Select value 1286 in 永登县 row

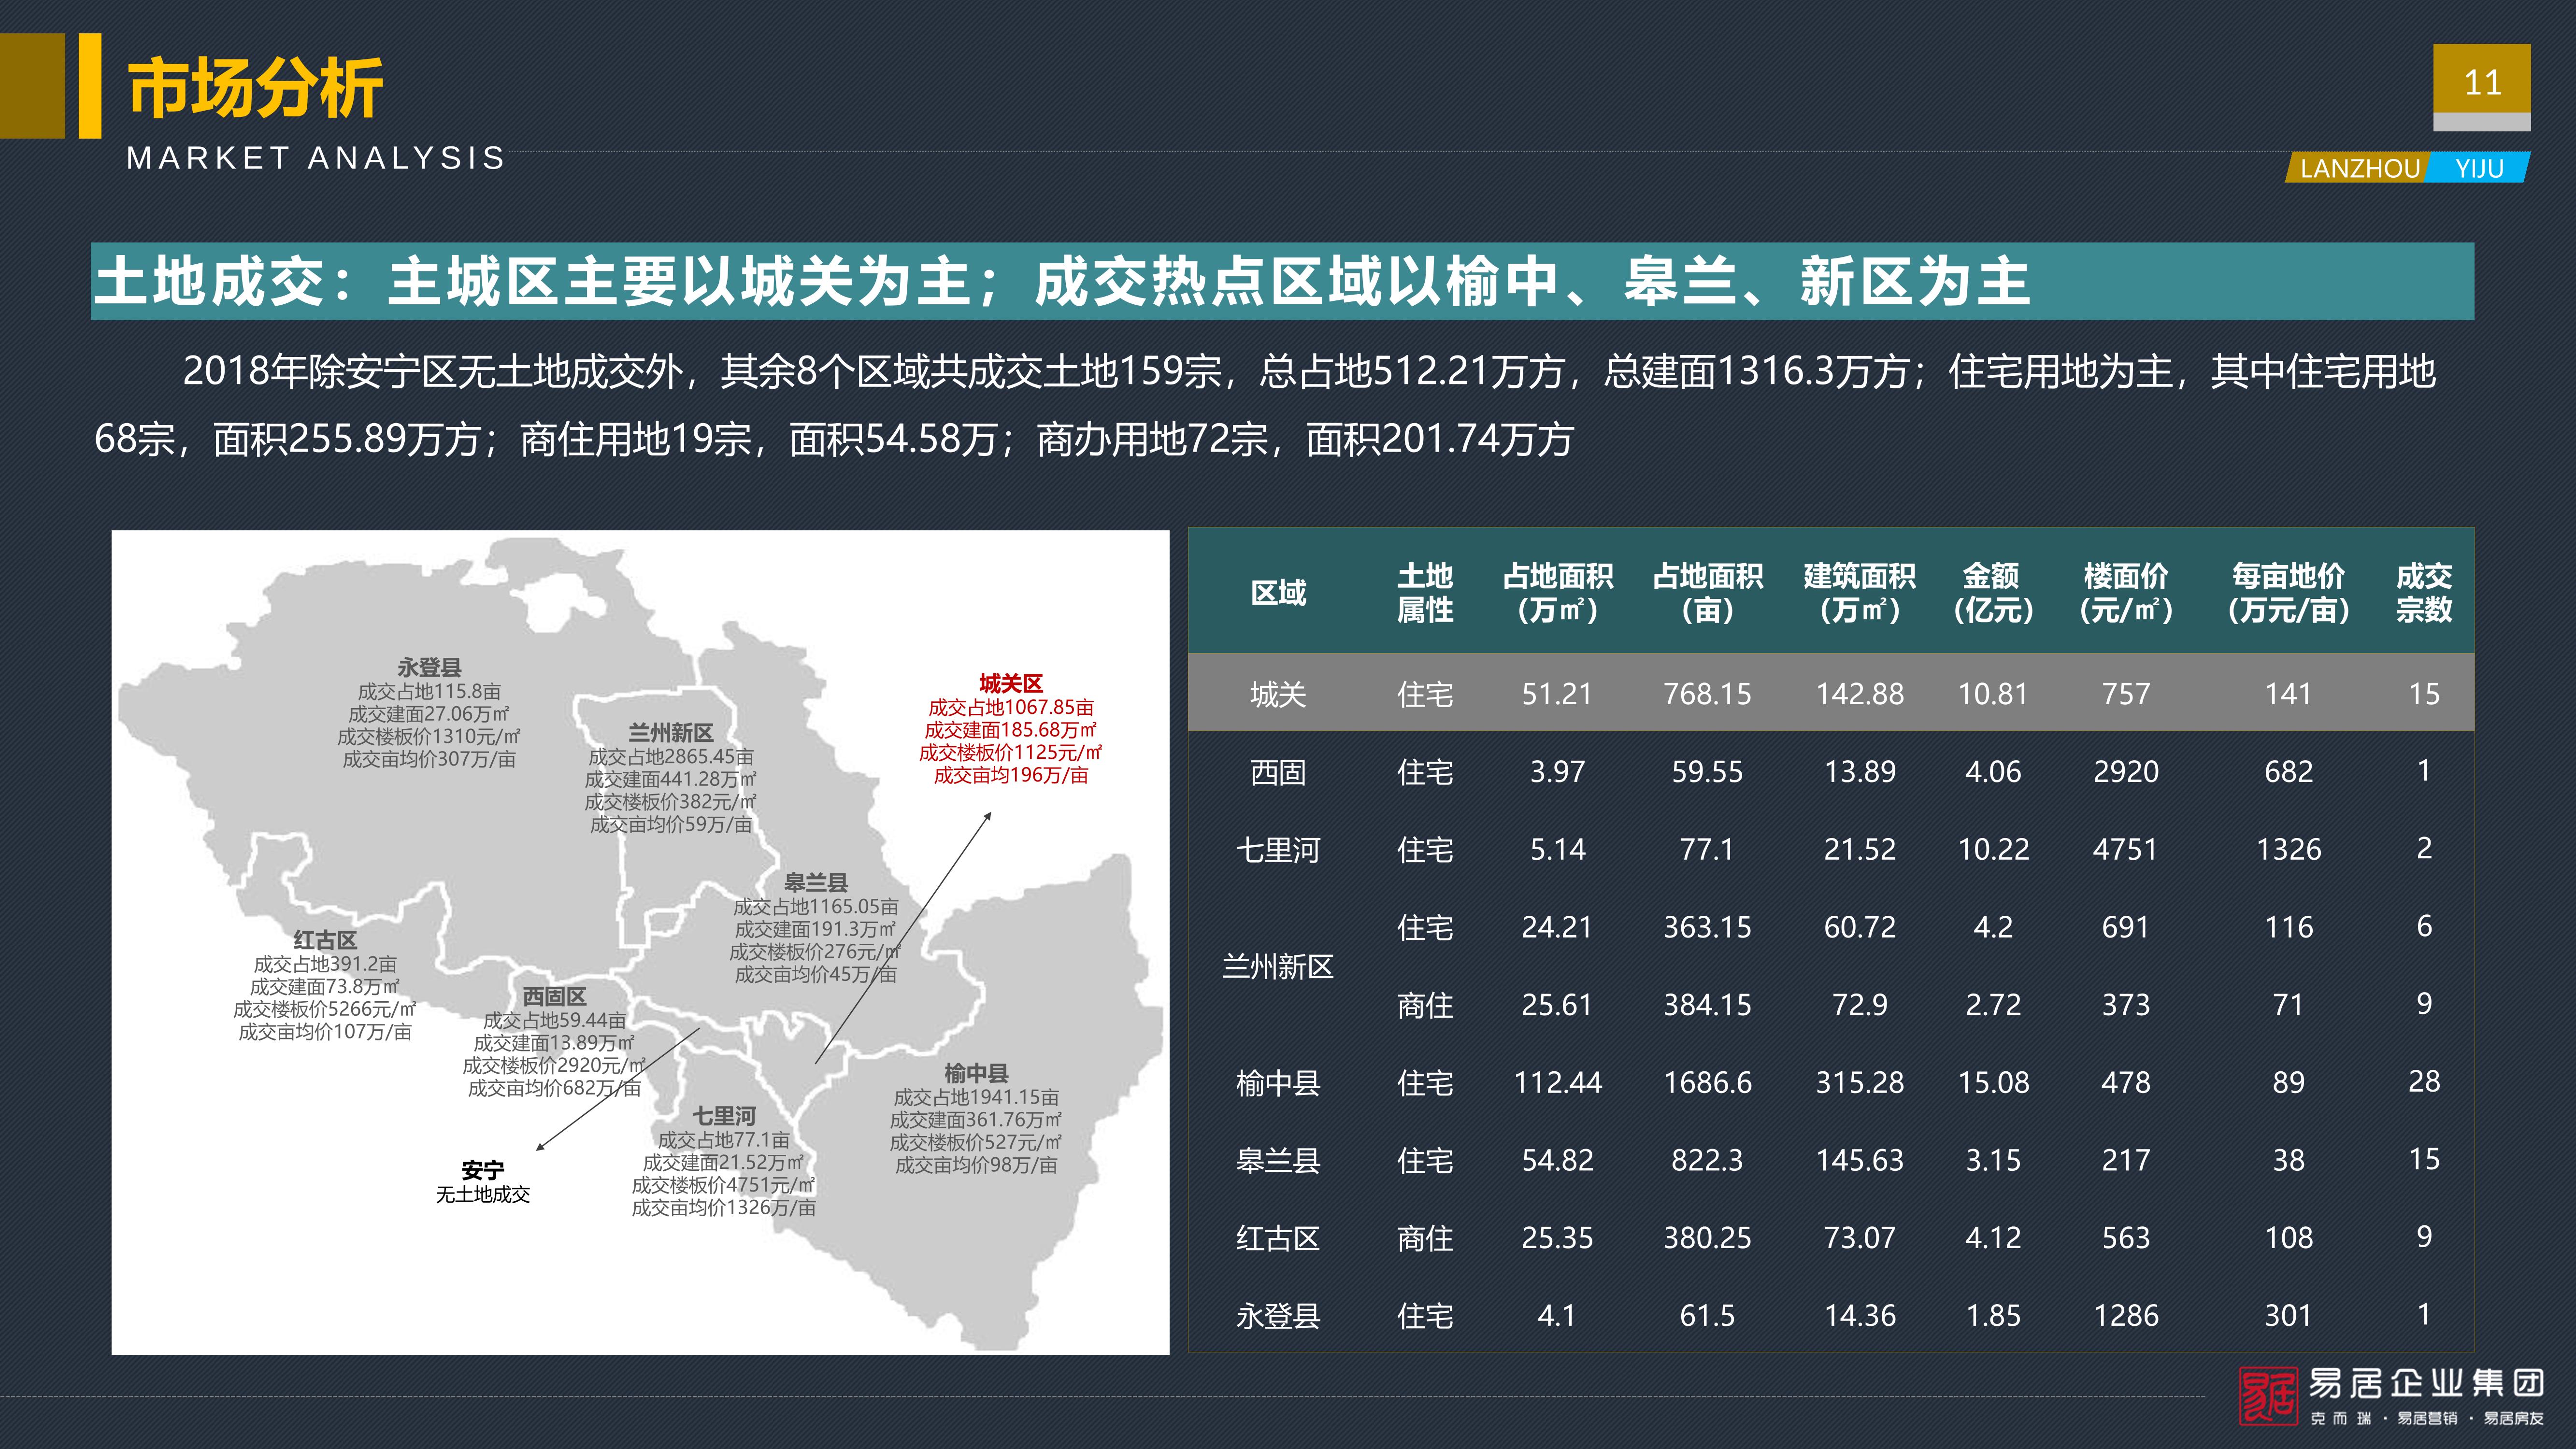pos(2126,1316)
